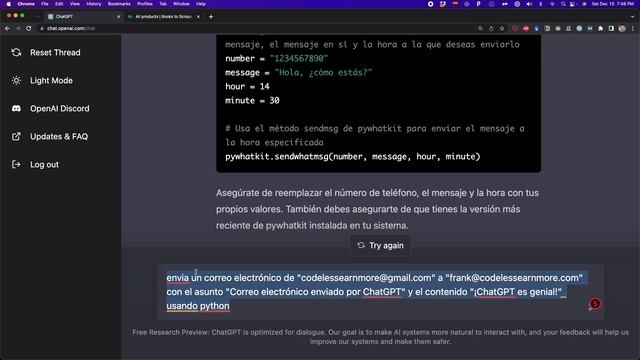Screen dimensions: 640x360
Task: Click the Wi-Fi icon in the menu bar
Action: [x=552, y=4]
